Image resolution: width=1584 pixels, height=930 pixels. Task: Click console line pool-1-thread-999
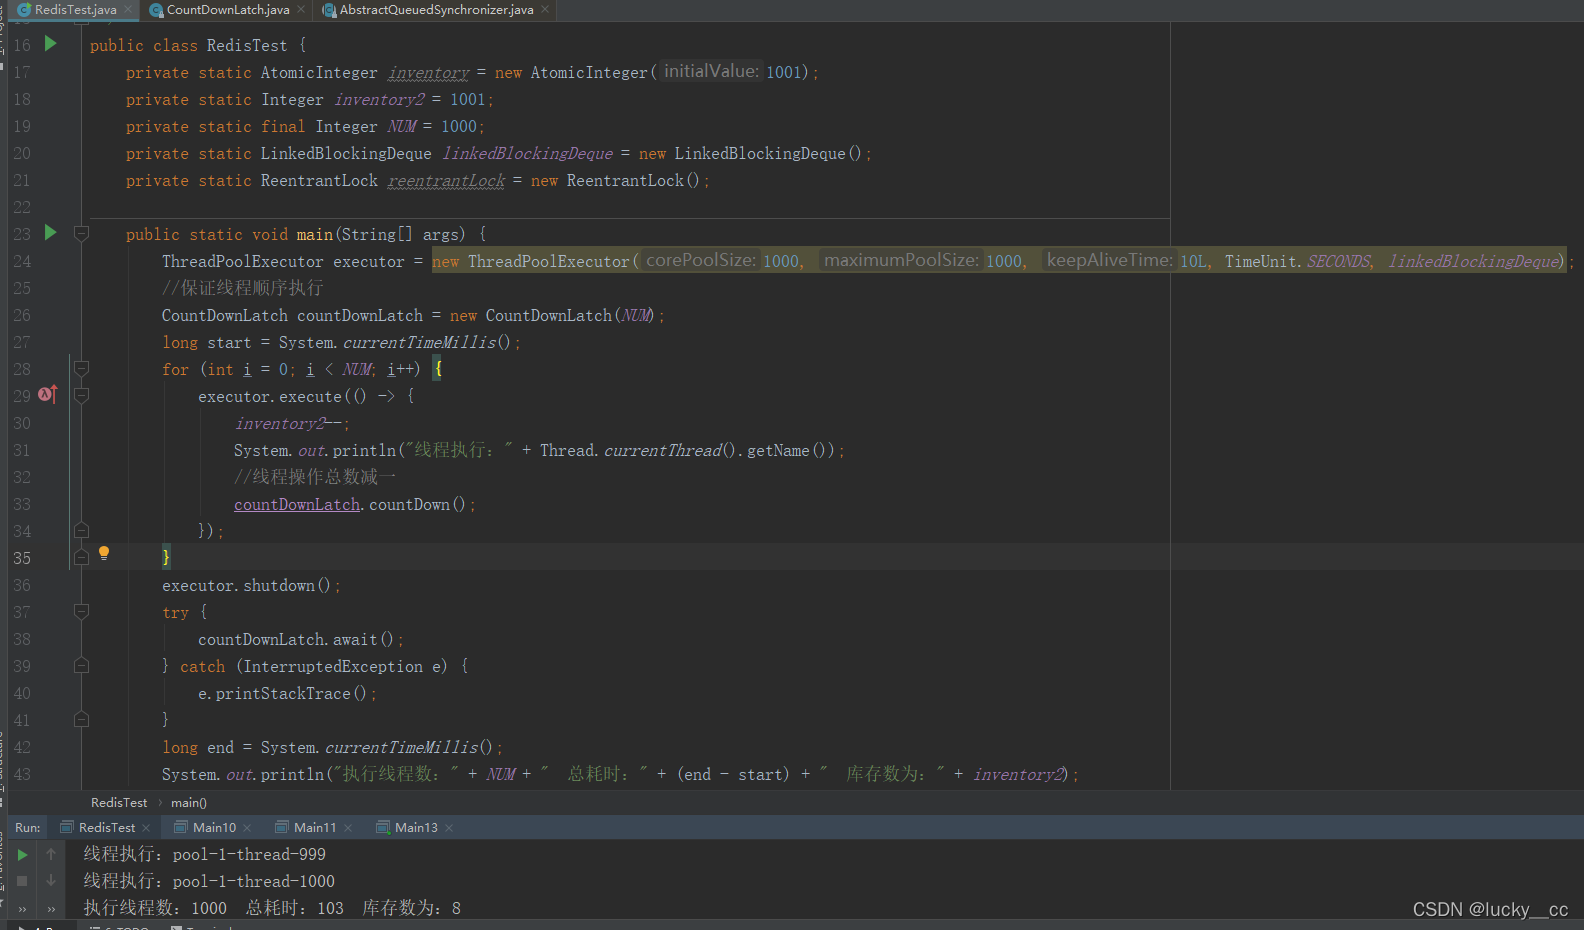[x=204, y=854]
